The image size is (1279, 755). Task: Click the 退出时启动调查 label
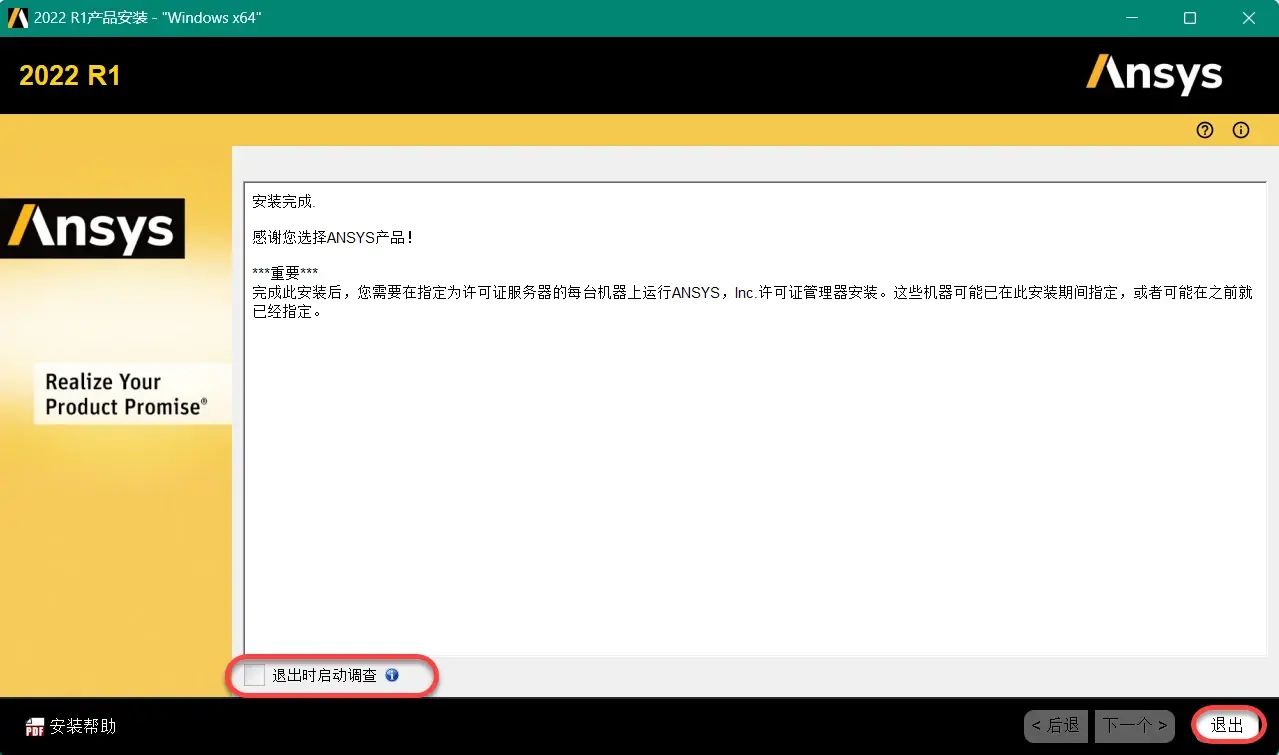point(325,675)
